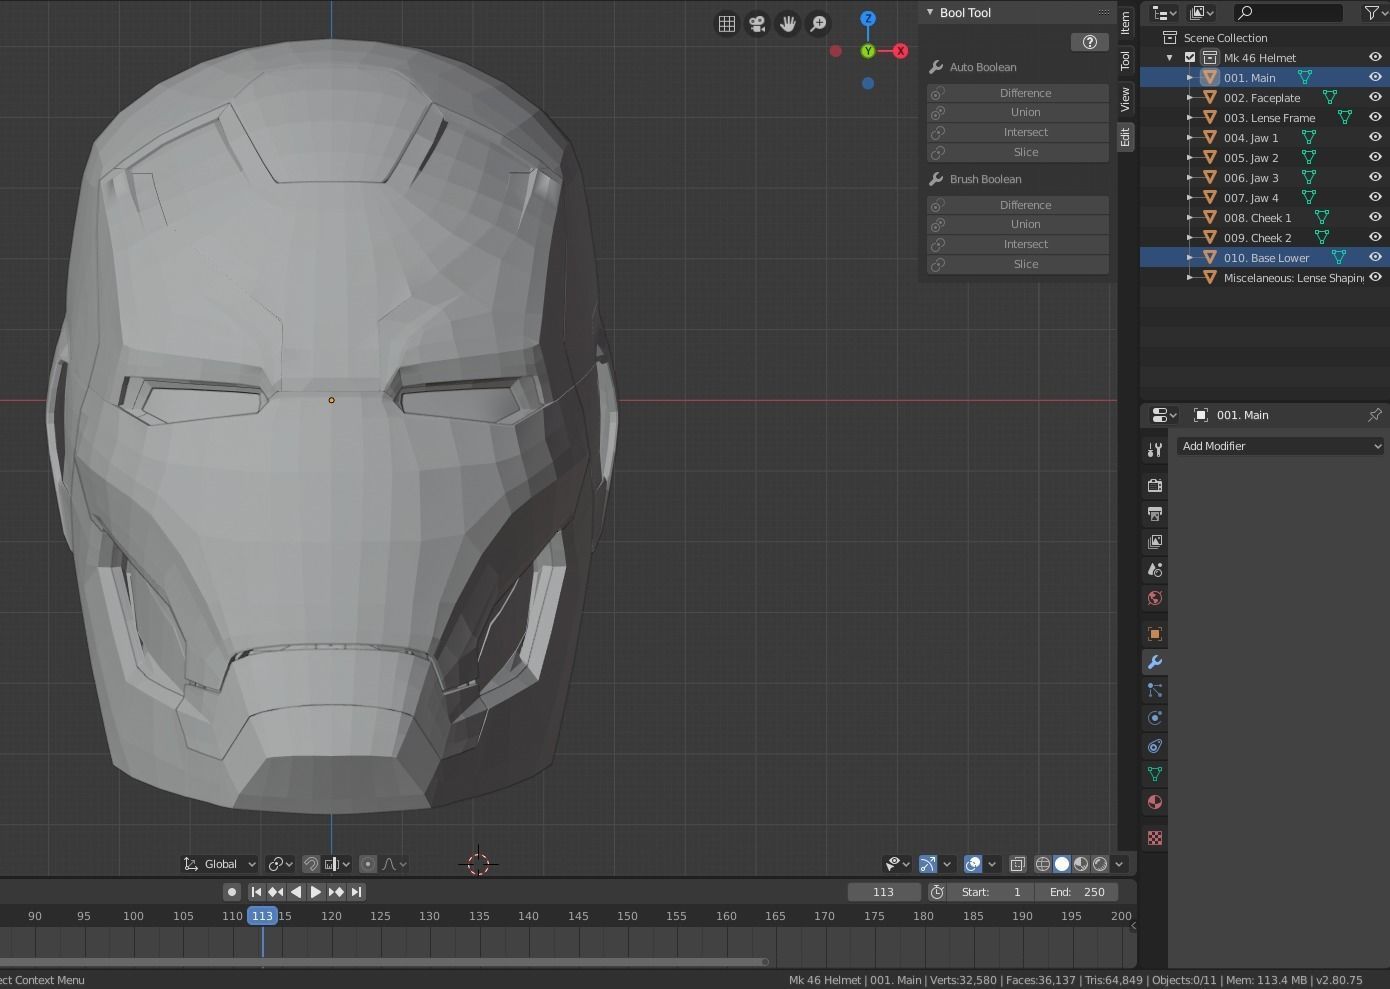Image resolution: width=1390 pixels, height=989 pixels.
Task: Open the Modifiers wrench properties tab
Action: [1155, 662]
